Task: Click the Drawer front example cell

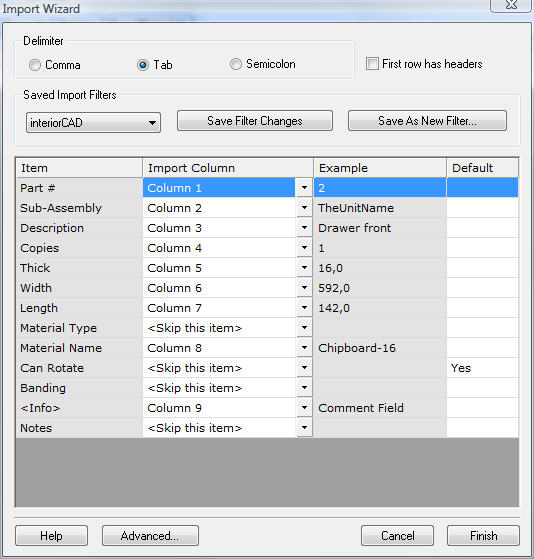Action: point(380,227)
